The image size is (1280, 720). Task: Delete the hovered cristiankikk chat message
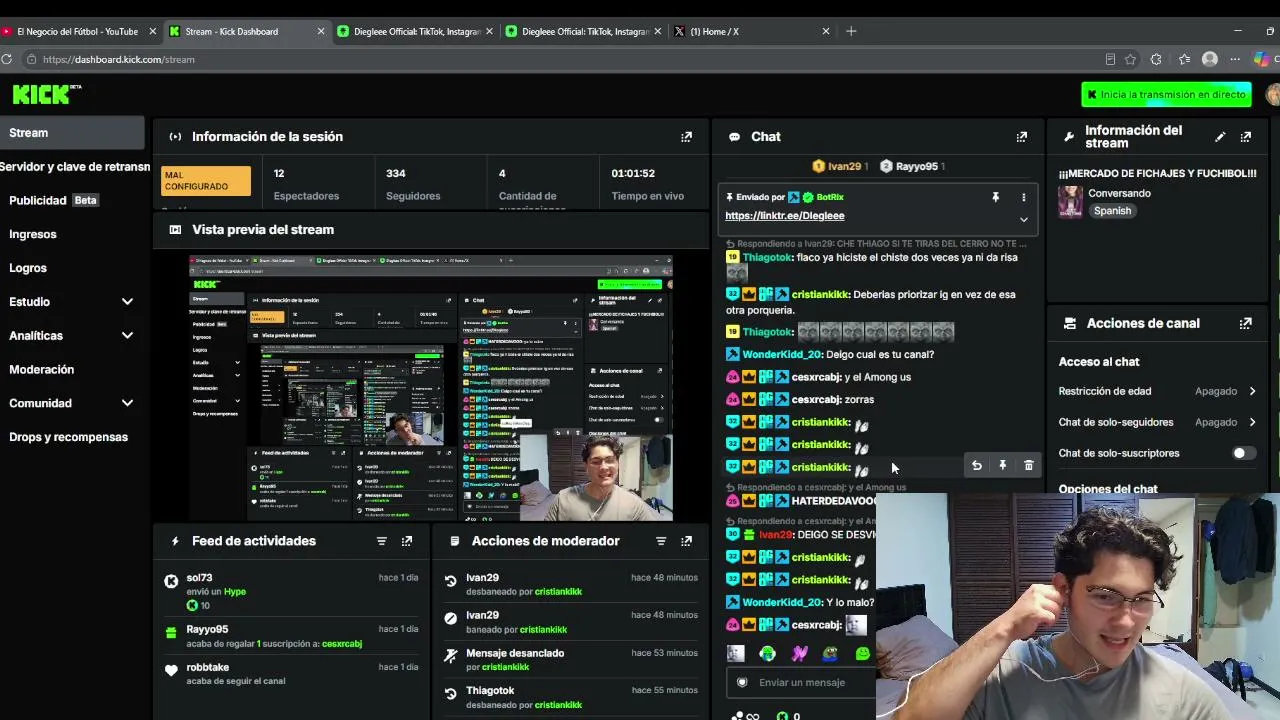click(1028, 466)
